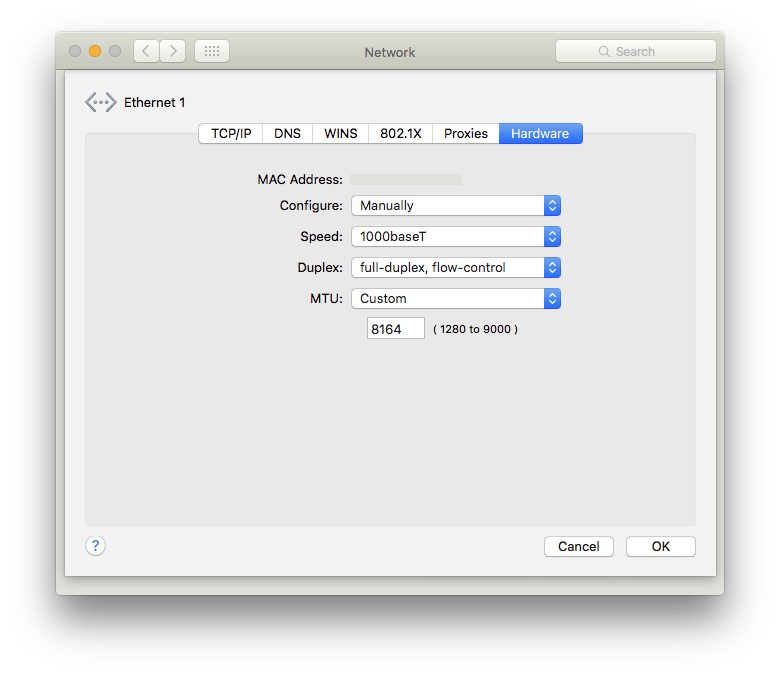Click the orange minimize window button
Viewport: 780px width, 675px height.
coord(95,51)
